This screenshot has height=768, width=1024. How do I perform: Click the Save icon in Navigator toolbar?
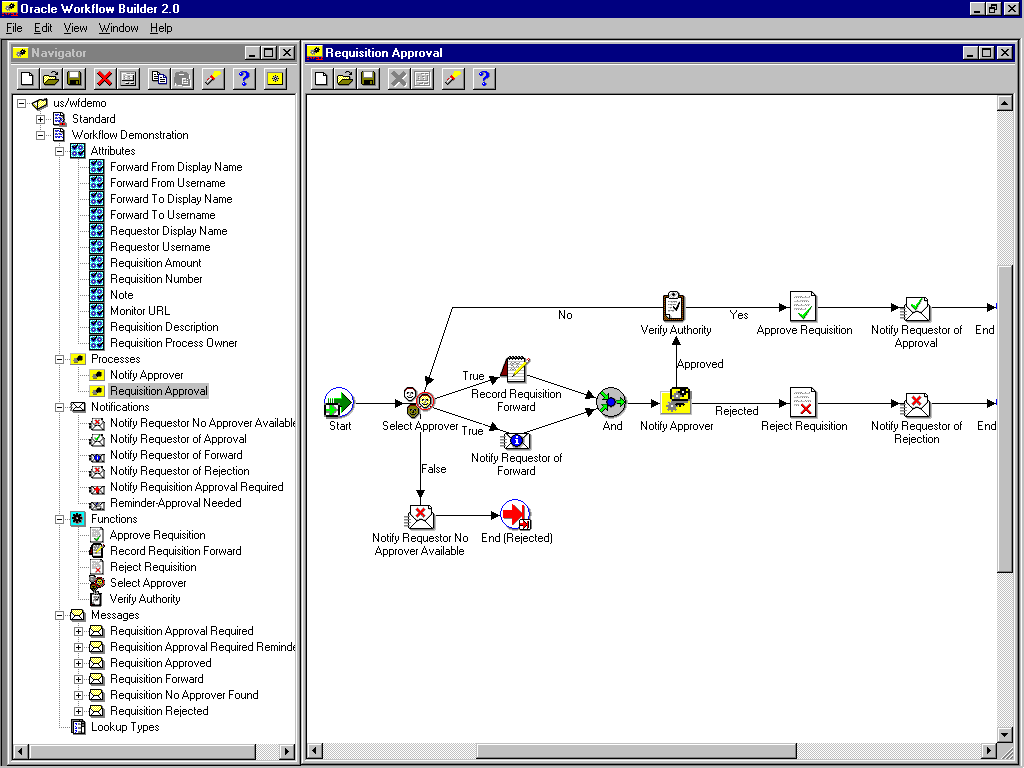click(x=74, y=79)
